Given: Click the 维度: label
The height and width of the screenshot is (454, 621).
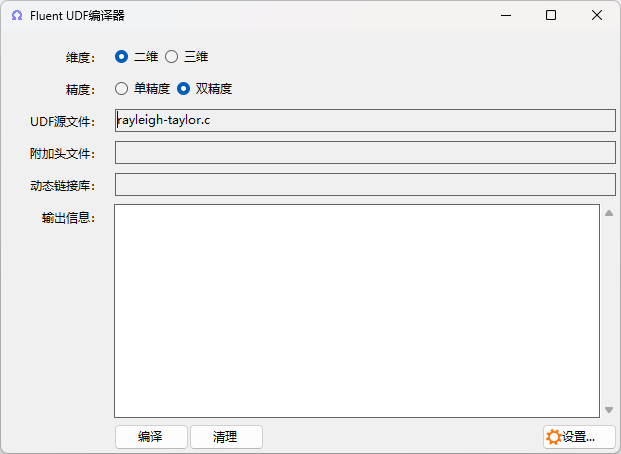Looking at the screenshot, I should (x=81, y=58).
